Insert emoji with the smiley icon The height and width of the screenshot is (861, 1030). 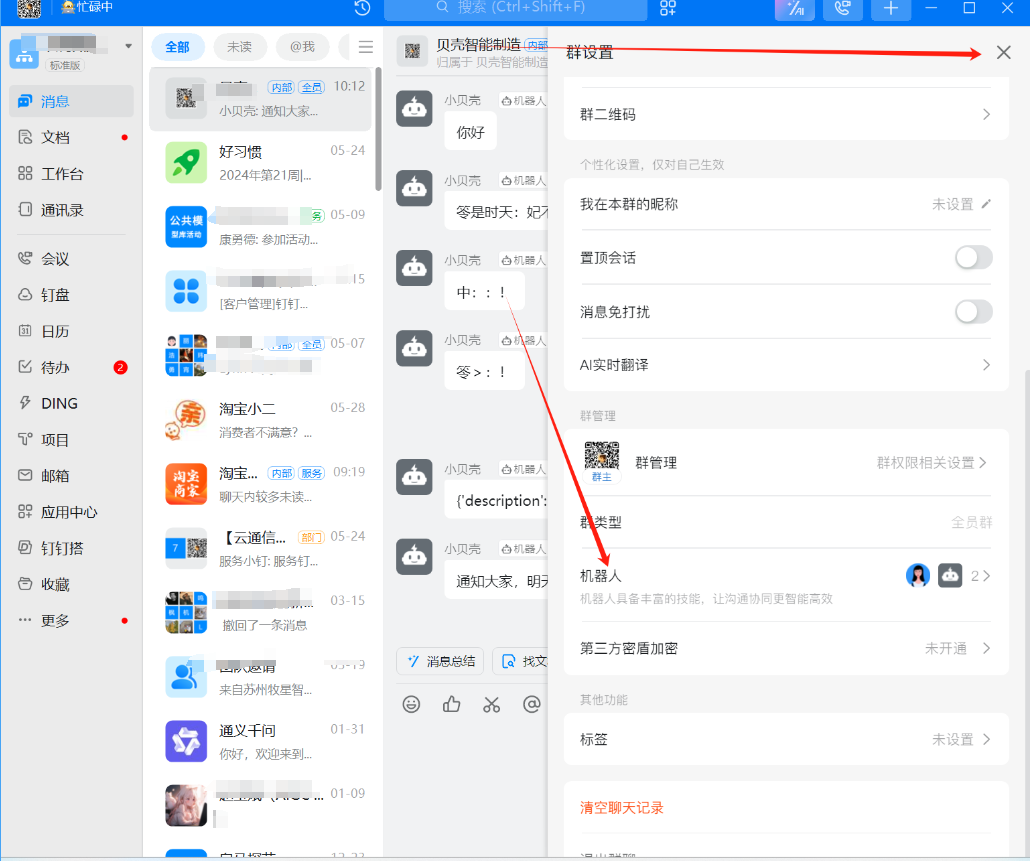tap(411, 705)
